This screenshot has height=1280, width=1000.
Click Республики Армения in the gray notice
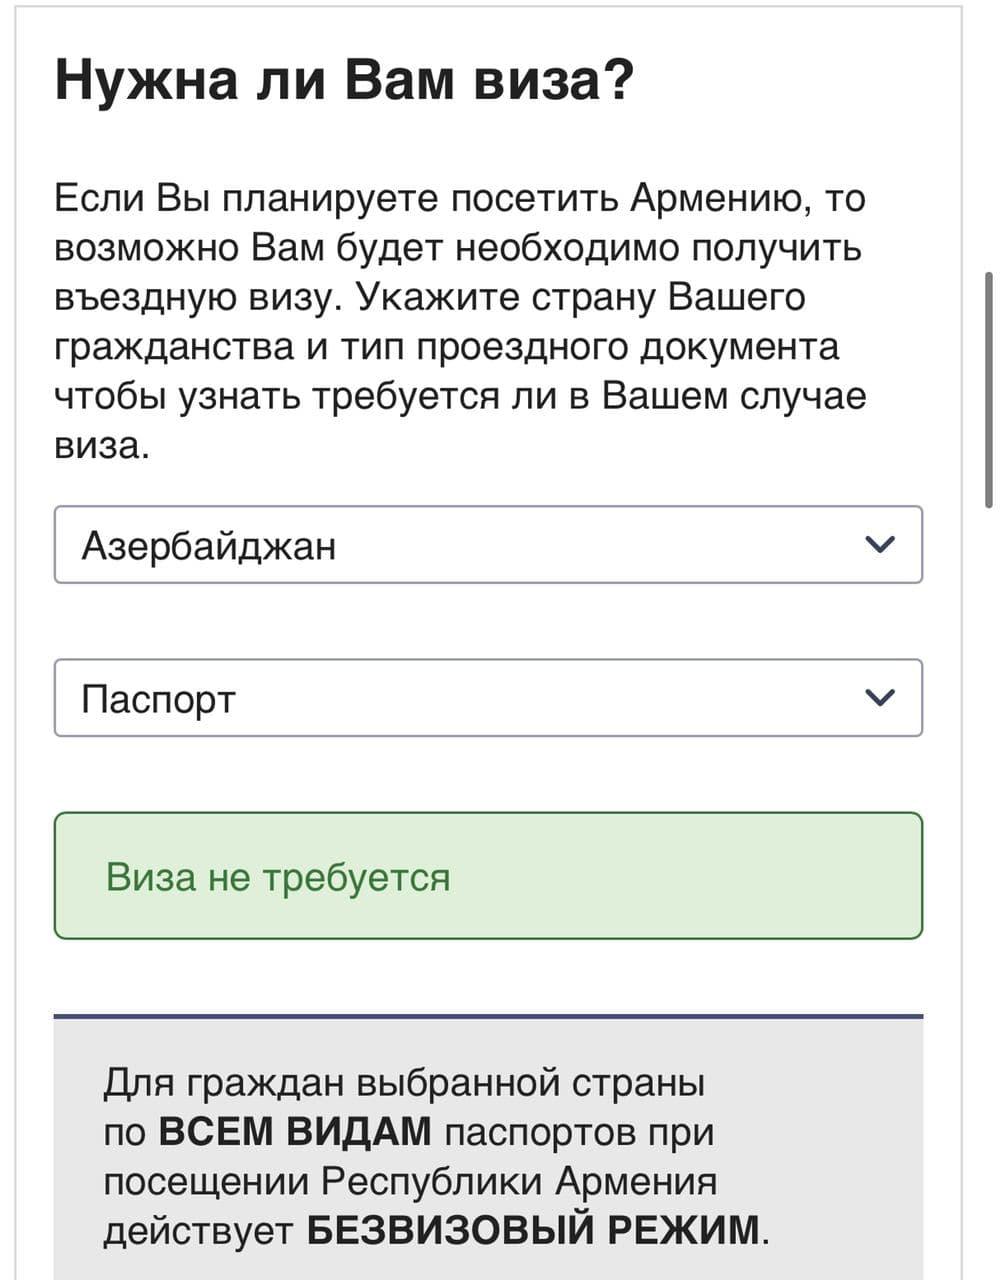click(x=519, y=1180)
